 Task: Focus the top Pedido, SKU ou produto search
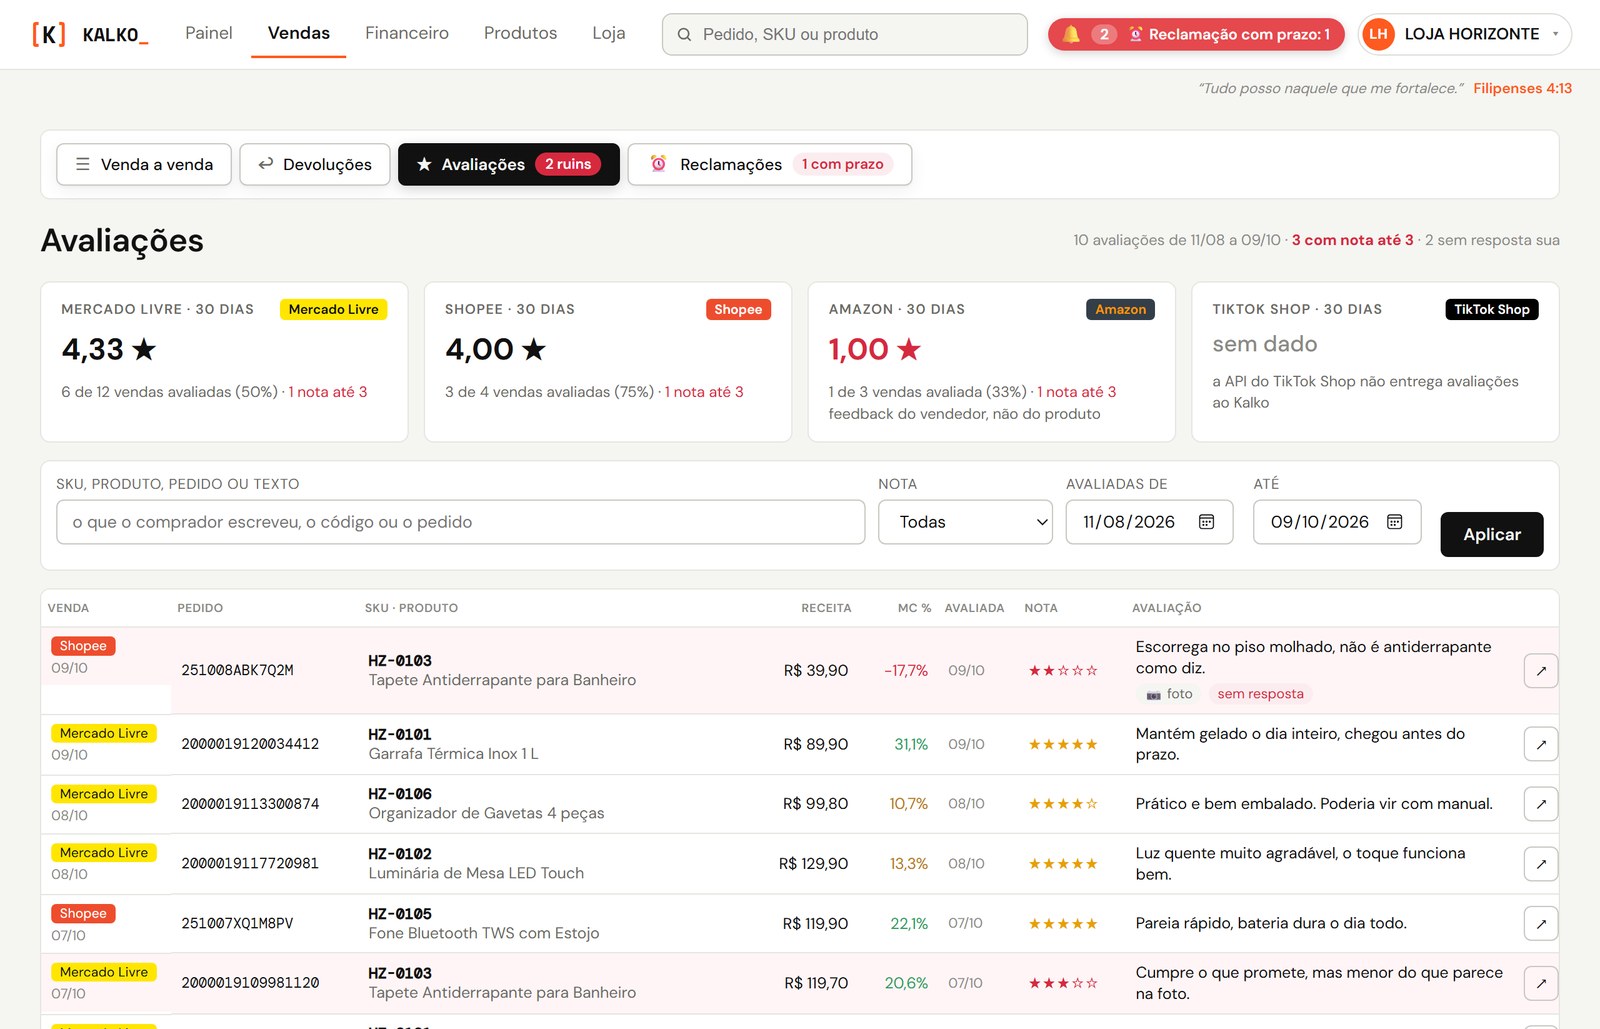pyautogui.click(x=845, y=34)
